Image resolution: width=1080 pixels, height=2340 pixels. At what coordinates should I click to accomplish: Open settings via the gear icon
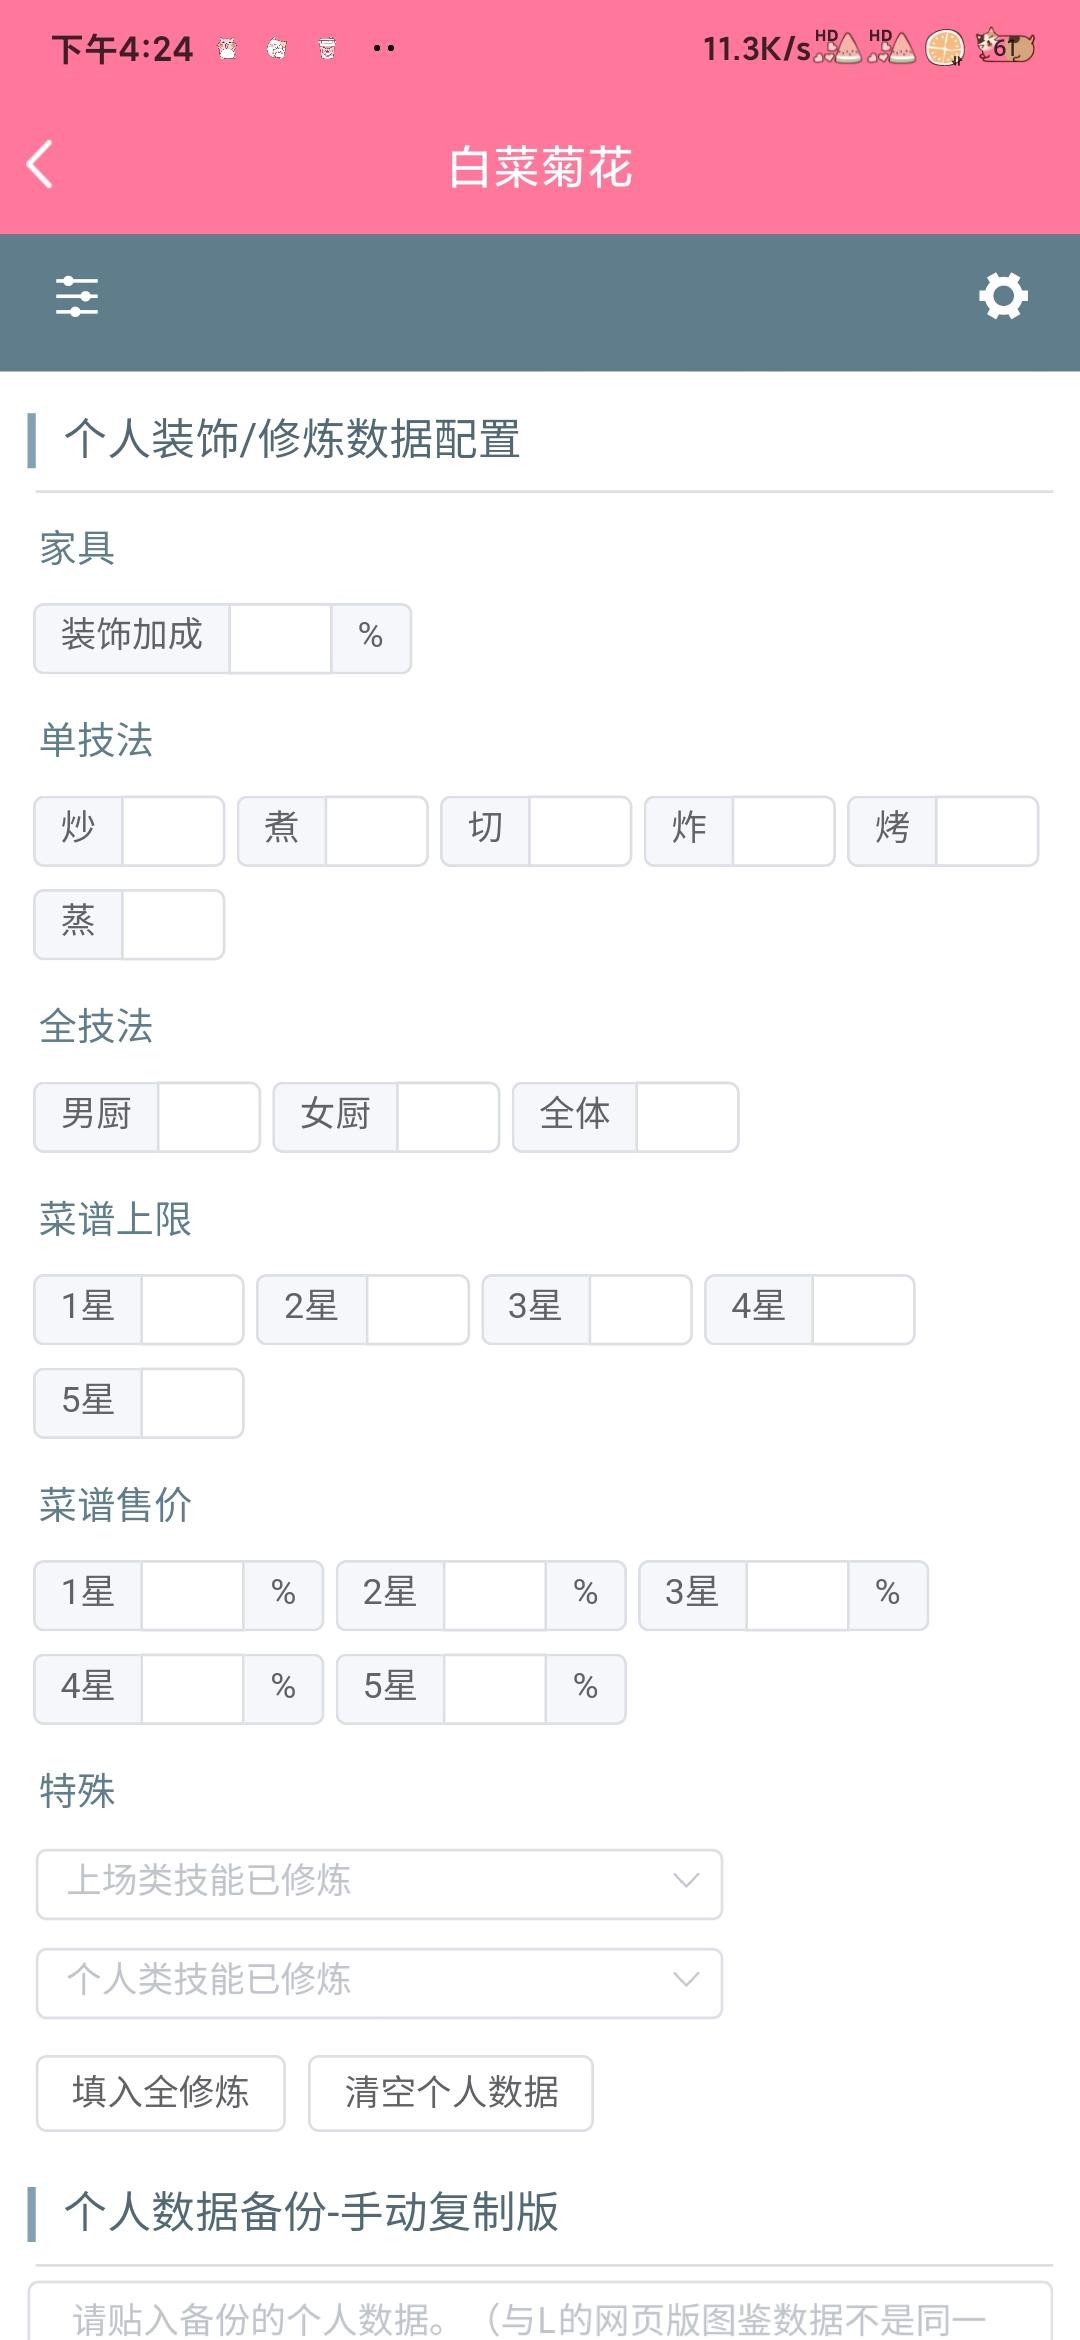click(x=1003, y=296)
